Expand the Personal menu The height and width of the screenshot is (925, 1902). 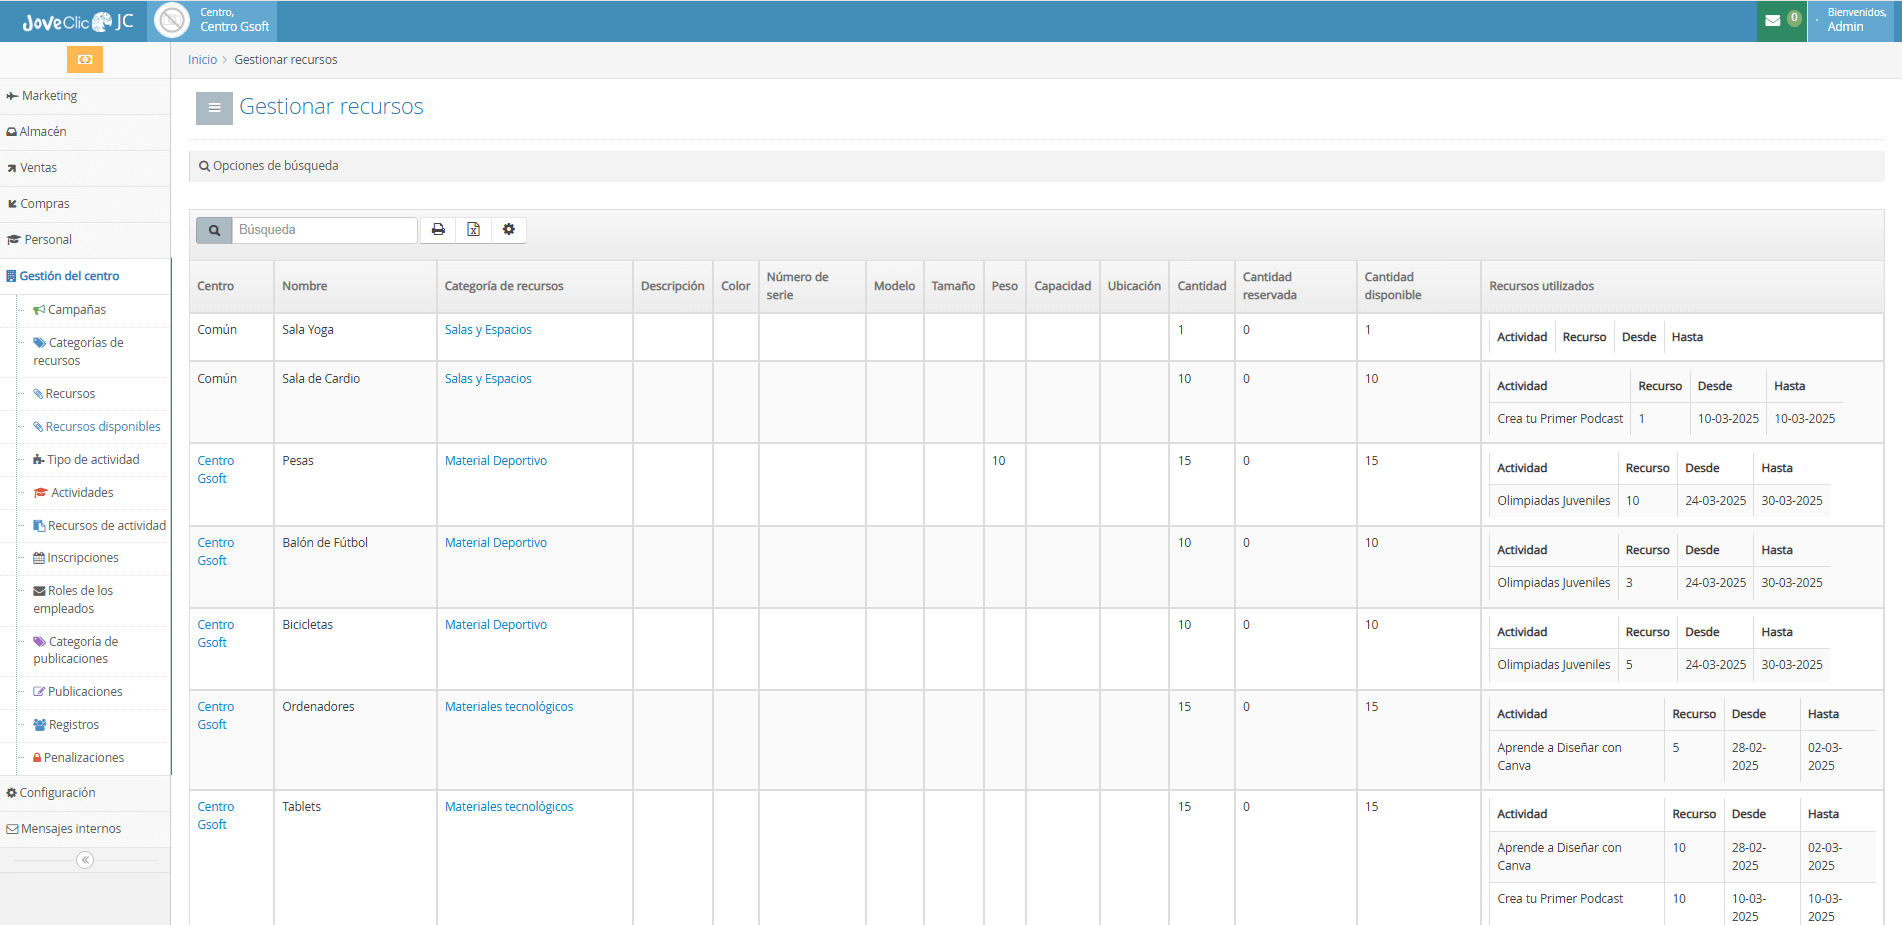point(85,240)
